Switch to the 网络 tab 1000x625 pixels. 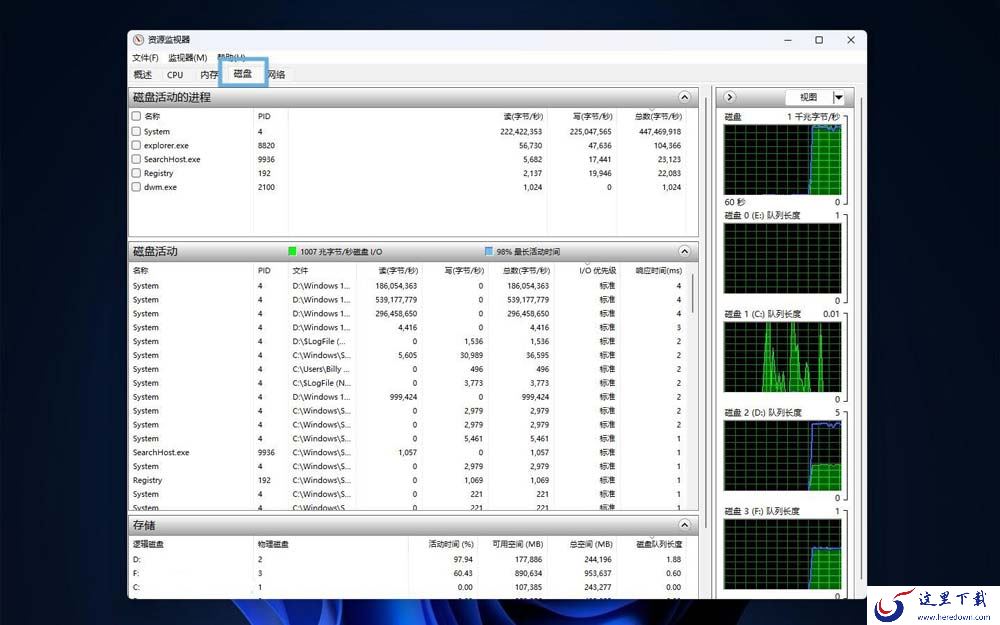(276, 75)
